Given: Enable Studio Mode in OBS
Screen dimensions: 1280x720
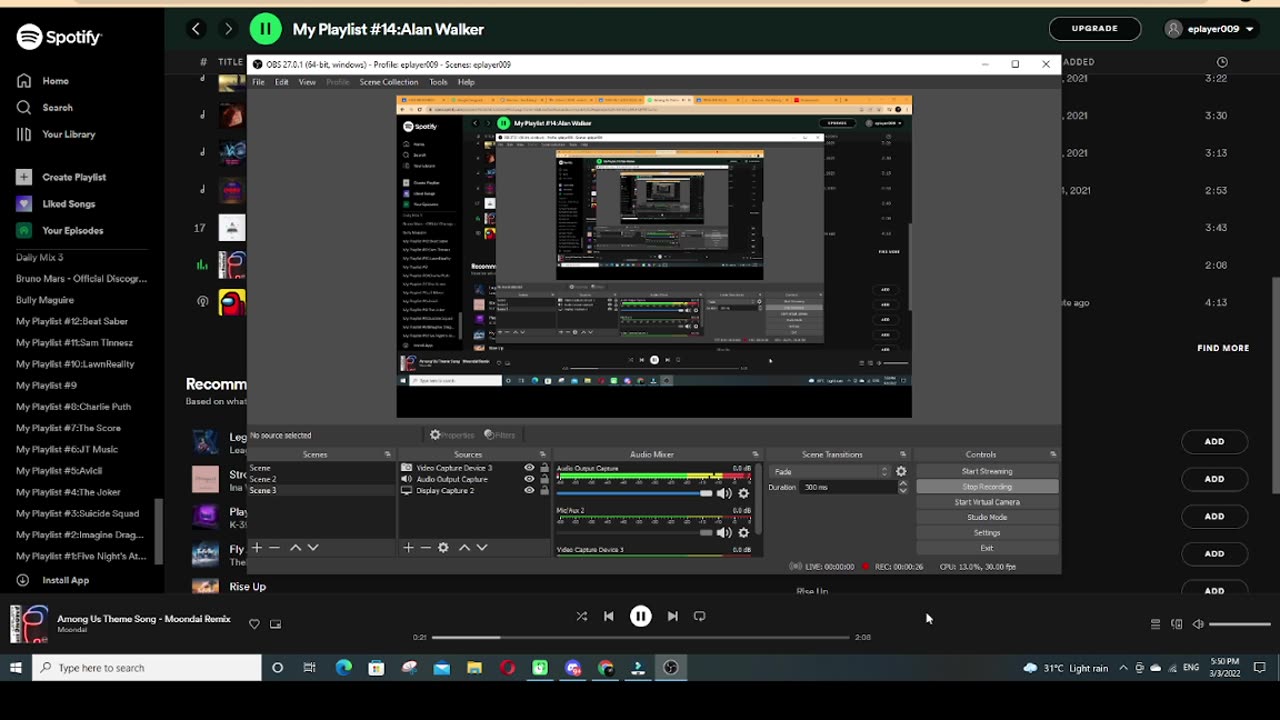Looking at the screenshot, I should click(x=987, y=517).
